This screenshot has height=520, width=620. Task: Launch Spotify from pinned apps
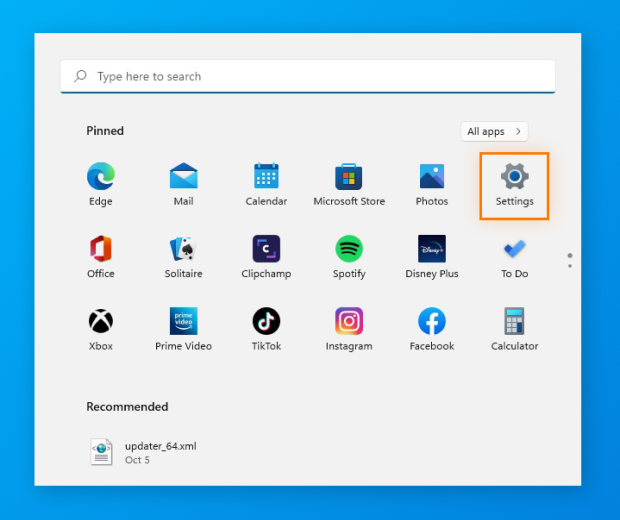[x=349, y=250]
